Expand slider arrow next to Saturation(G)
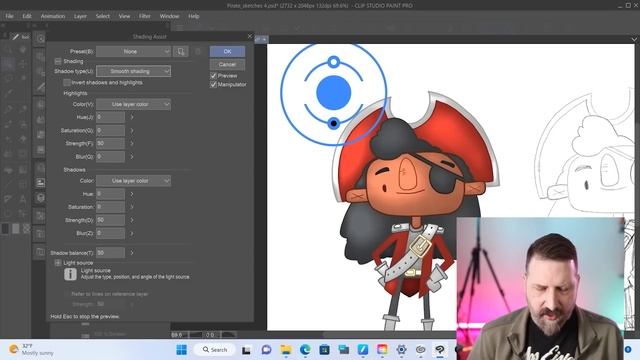This screenshot has width=640, height=360. click(132, 131)
